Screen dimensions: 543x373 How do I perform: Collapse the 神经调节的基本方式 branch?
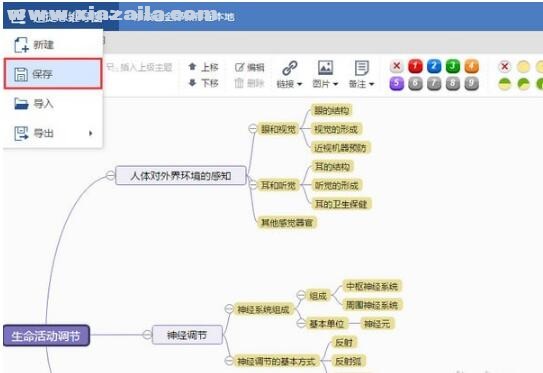(229, 361)
